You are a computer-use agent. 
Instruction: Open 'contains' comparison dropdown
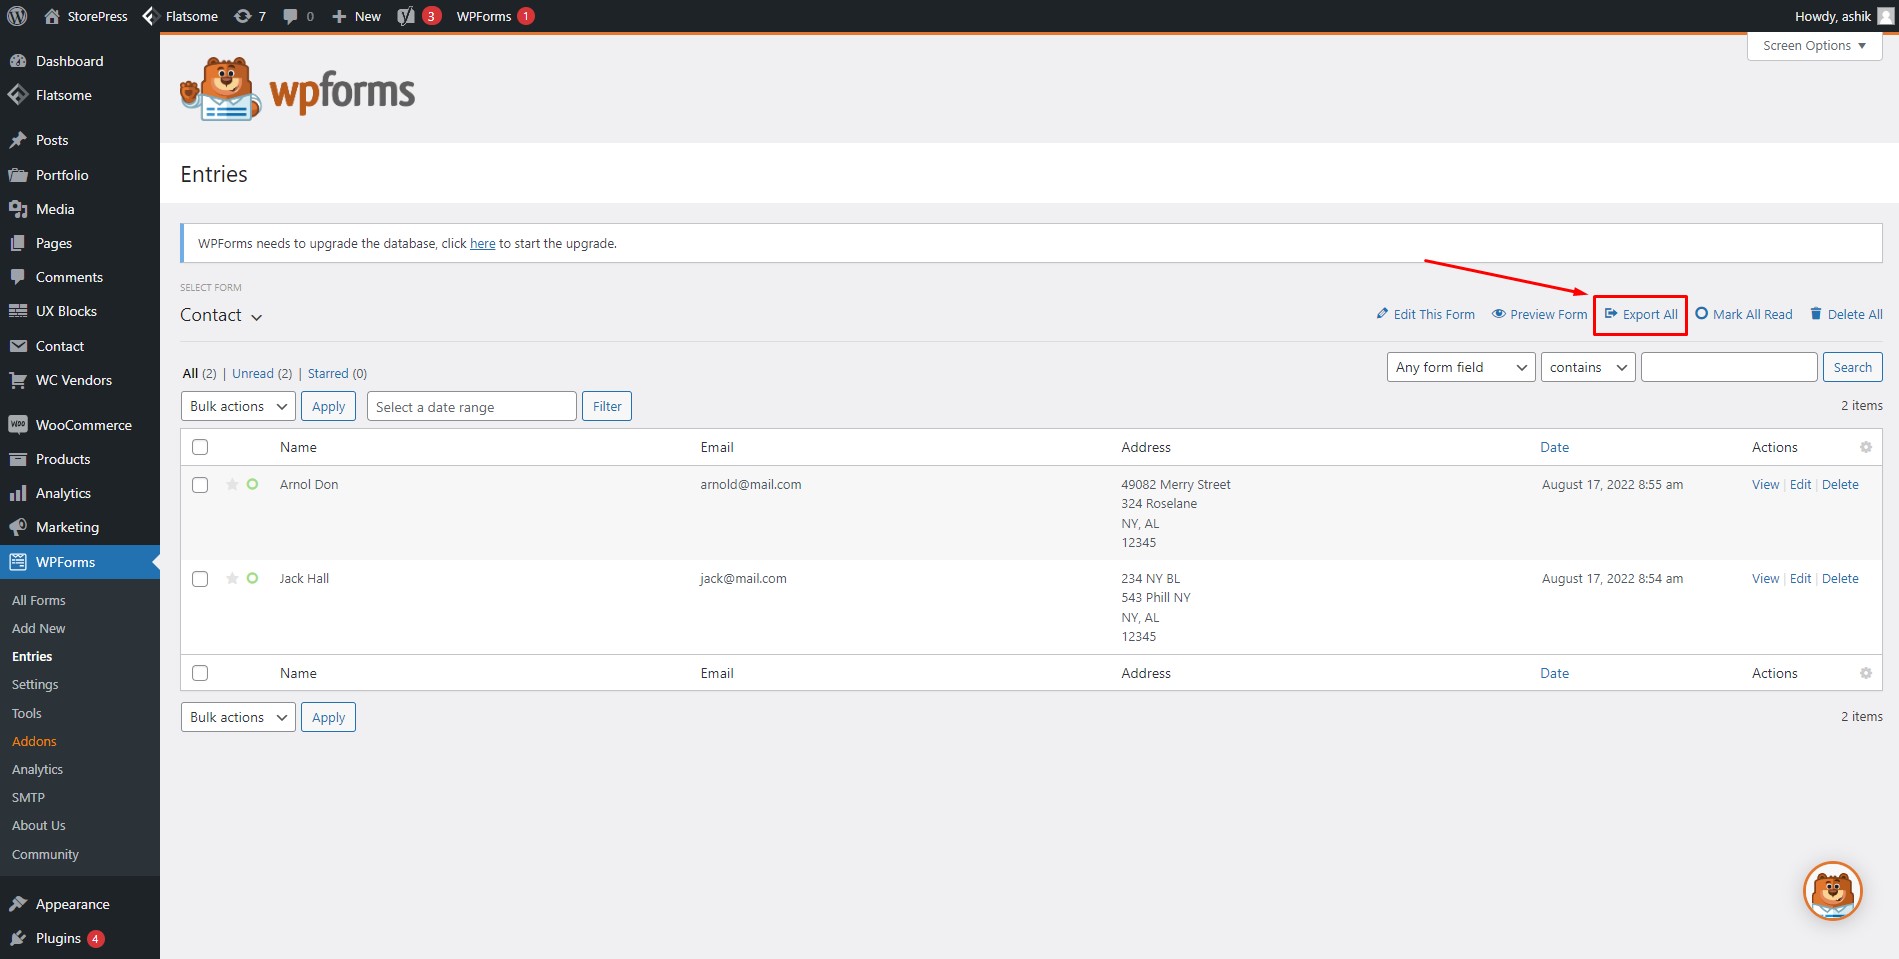pyautogui.click(x=1588, y=367)
